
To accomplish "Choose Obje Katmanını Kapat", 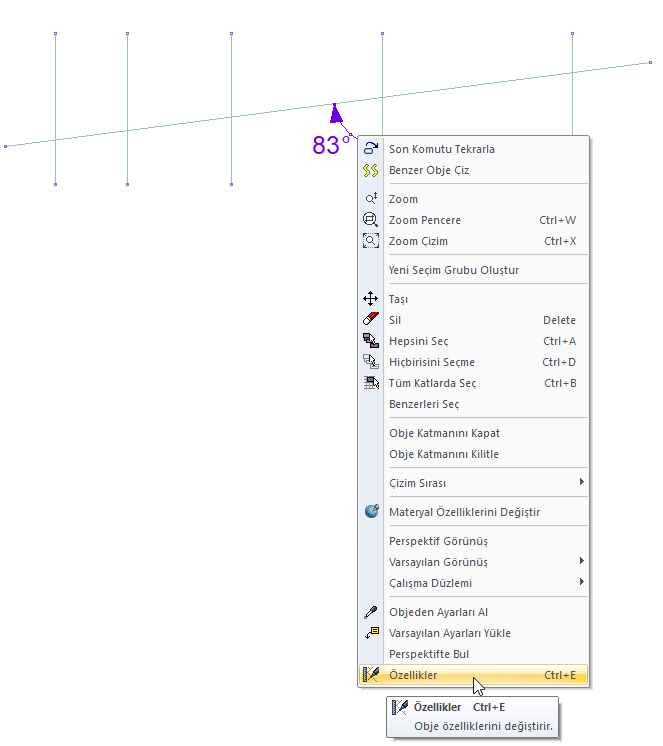I will point(473,433).
